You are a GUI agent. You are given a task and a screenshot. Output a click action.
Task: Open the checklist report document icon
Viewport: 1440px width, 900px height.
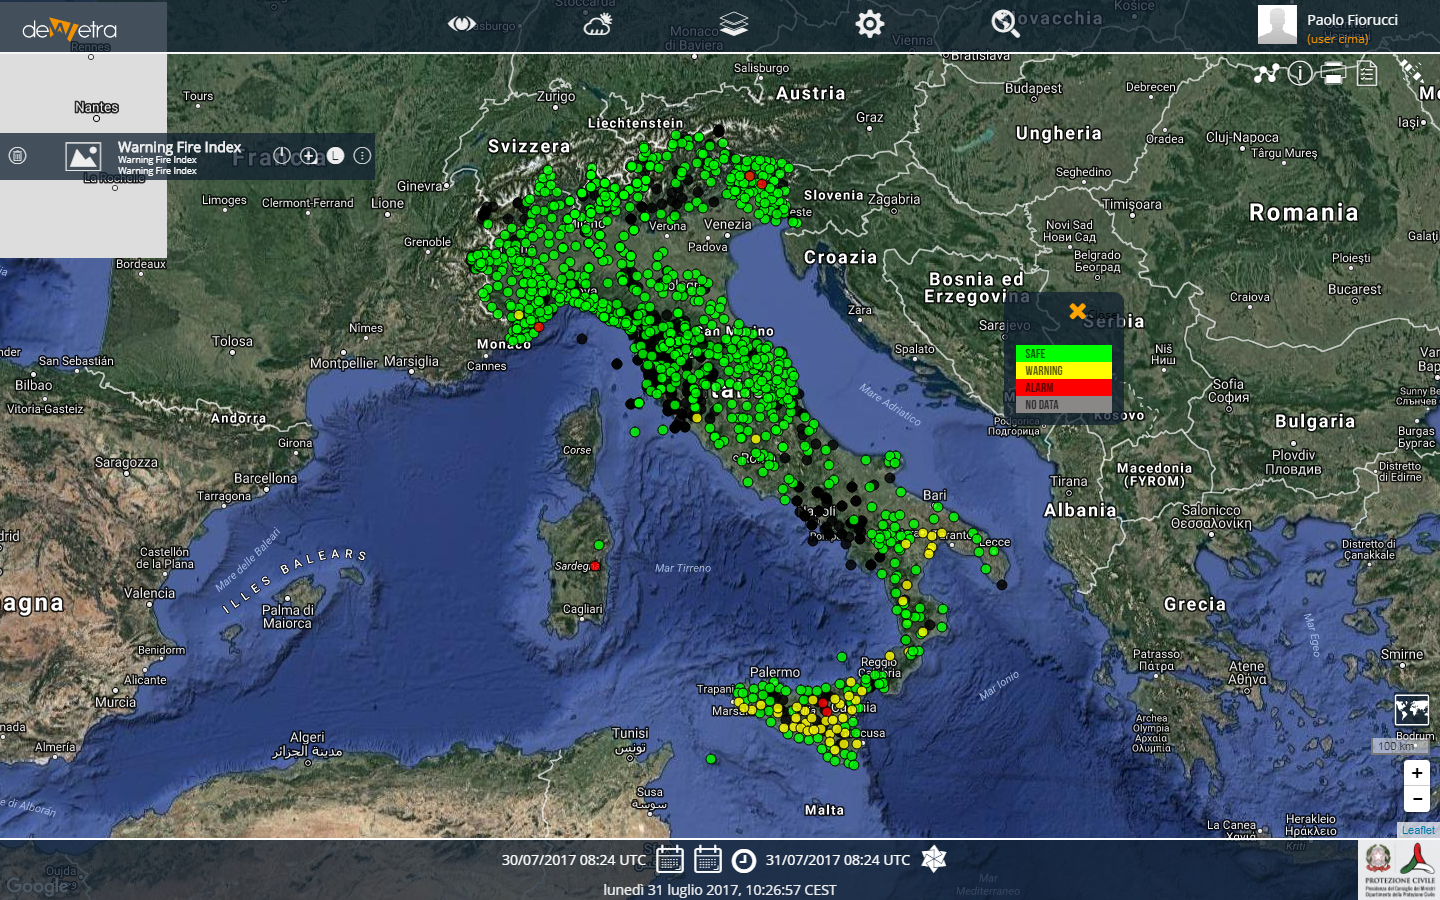1367,73
